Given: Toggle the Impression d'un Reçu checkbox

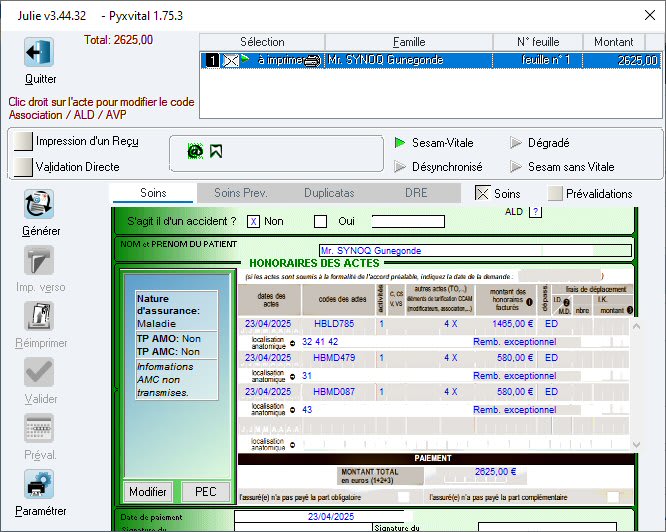Looking at the screenshot, I should (23, 142).
